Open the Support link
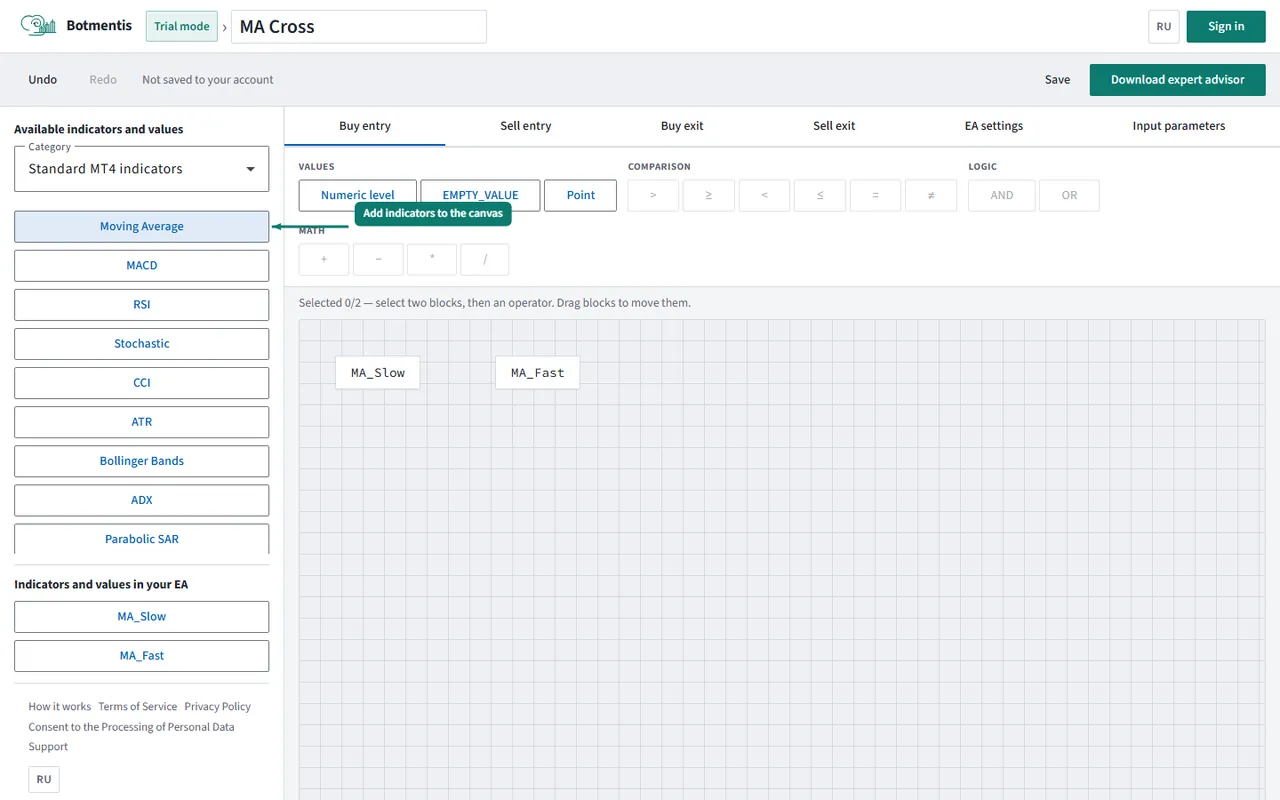Image resolution: width=1280 pixels, height=800 pixels. [x=48, y=747]
